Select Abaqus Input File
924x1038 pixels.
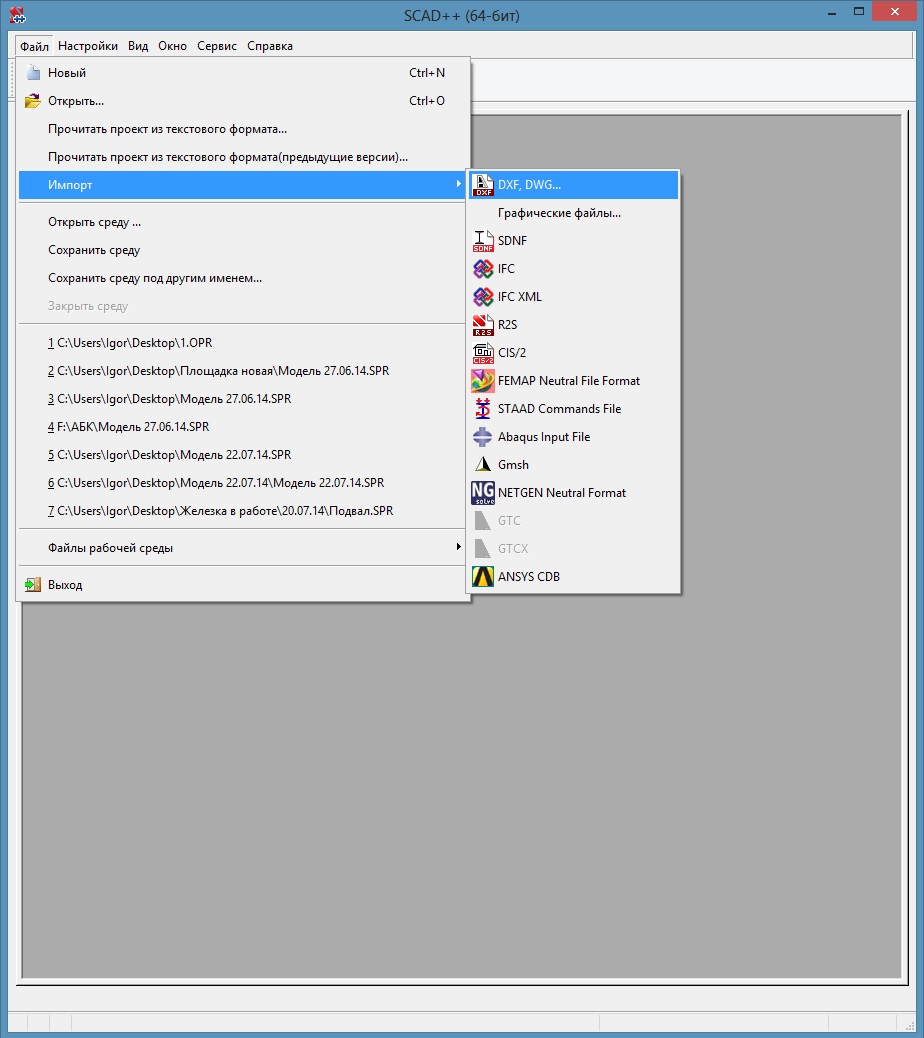574,437
